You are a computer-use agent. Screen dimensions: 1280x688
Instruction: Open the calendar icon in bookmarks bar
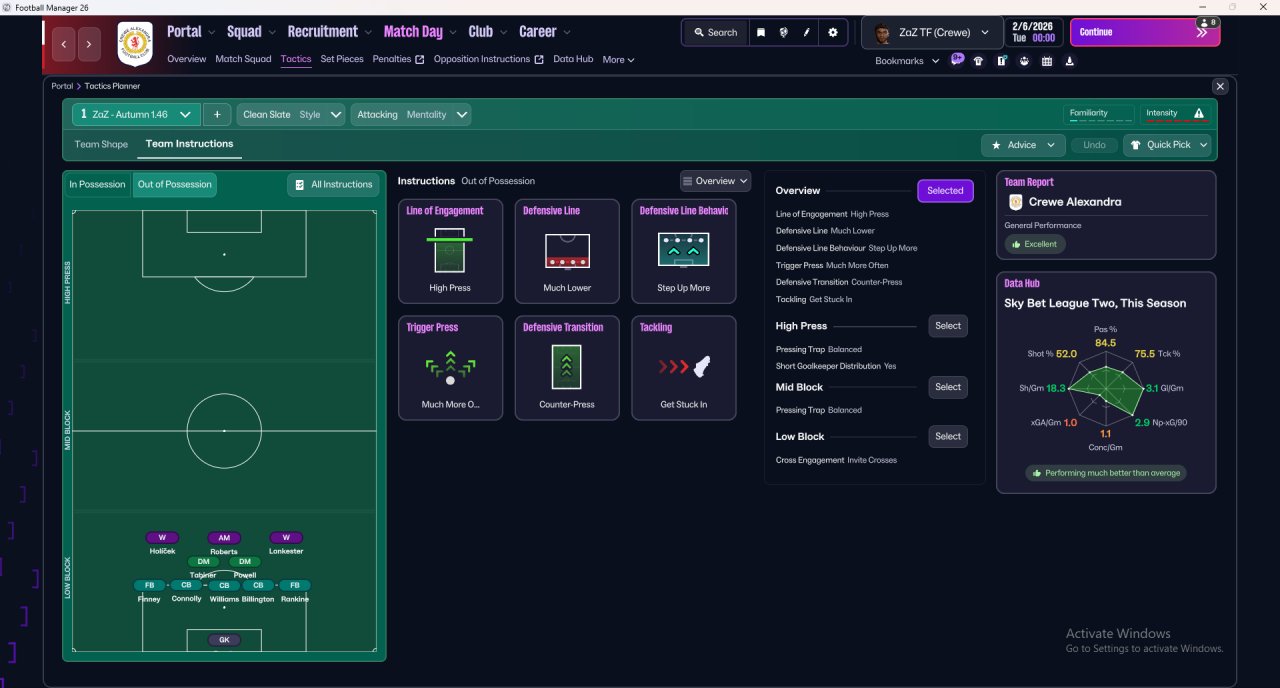[x=1047, y=61]
